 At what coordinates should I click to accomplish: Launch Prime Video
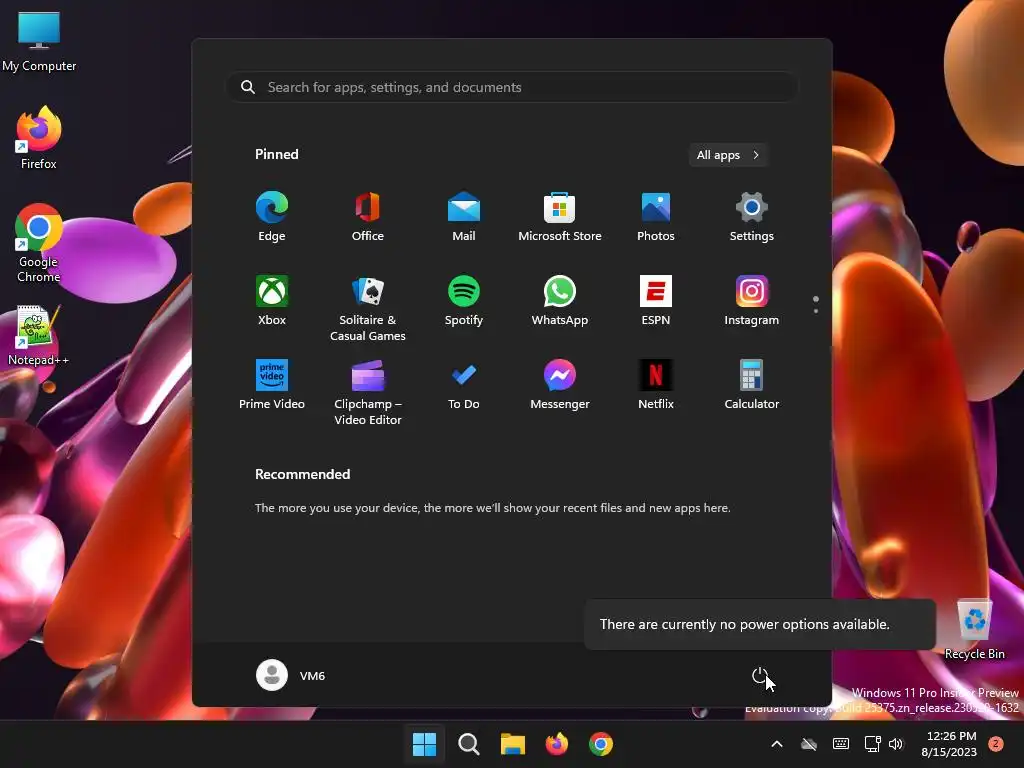272,385
